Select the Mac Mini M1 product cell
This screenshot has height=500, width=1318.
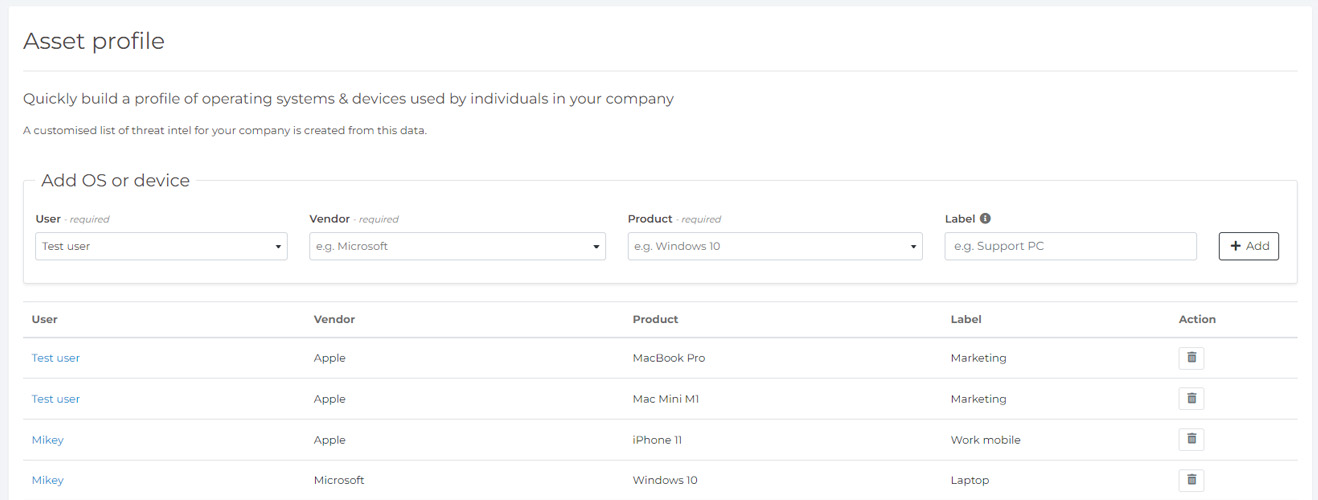[666, 399]
